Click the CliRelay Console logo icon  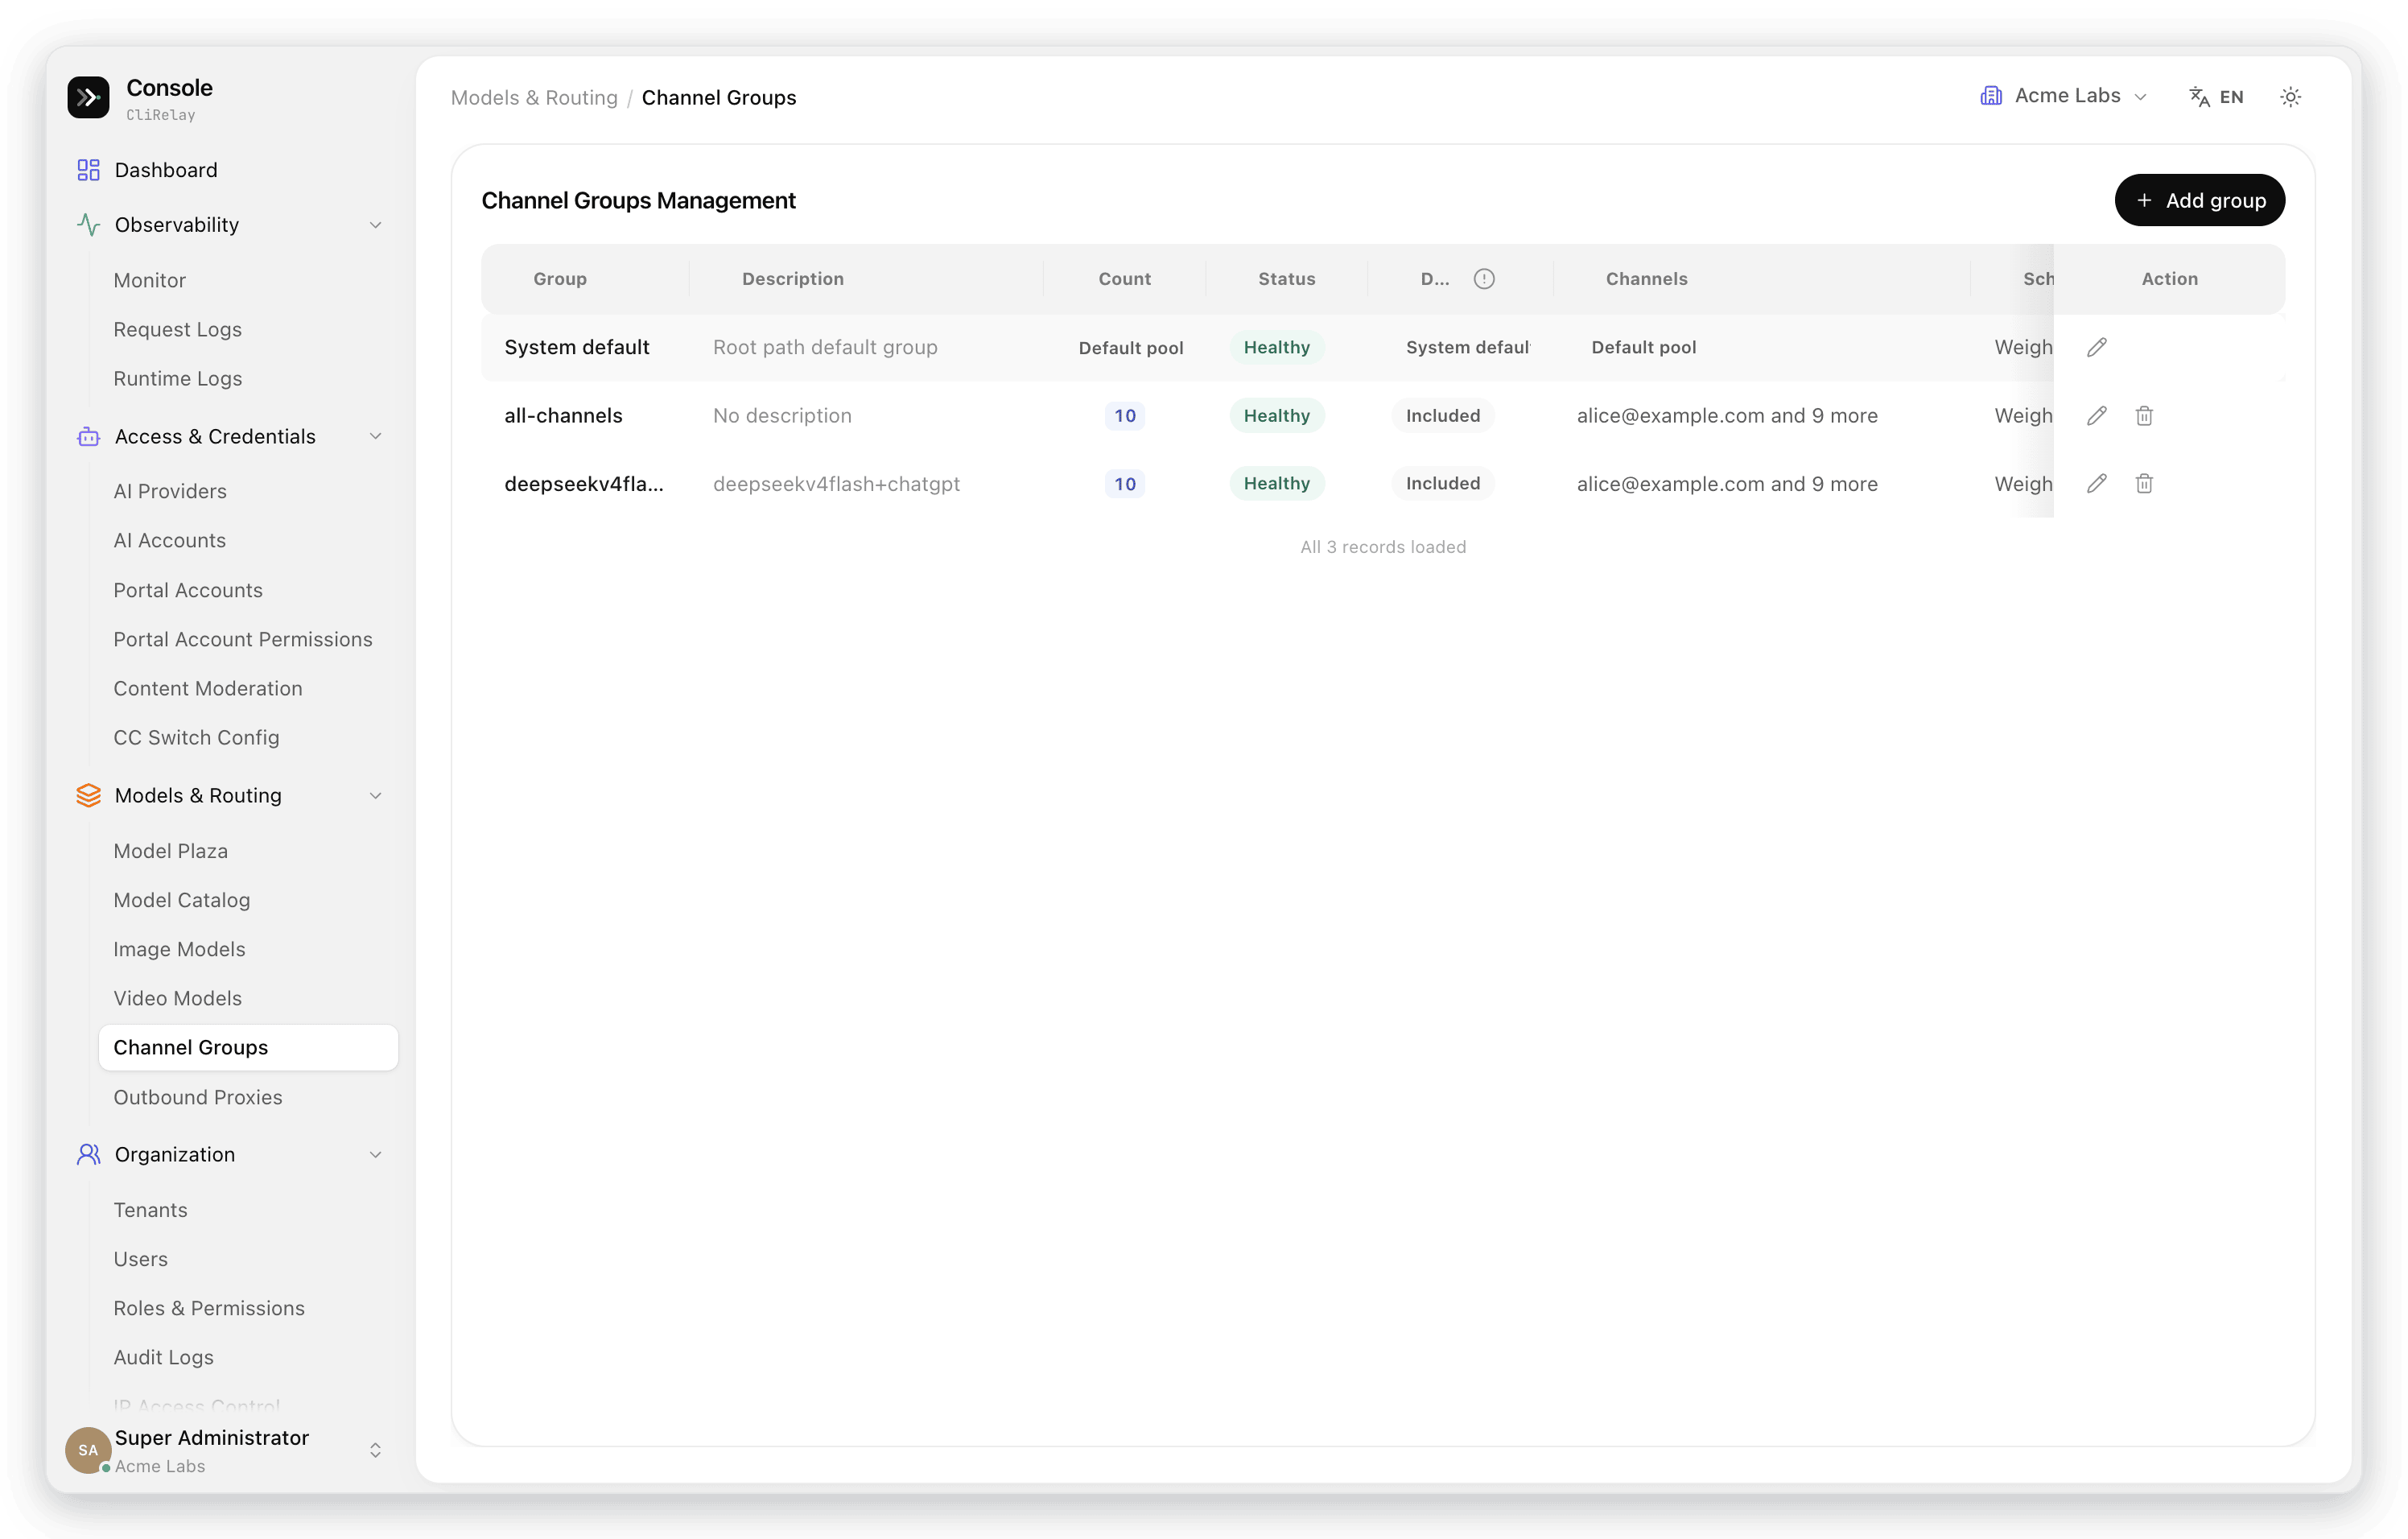88,97
